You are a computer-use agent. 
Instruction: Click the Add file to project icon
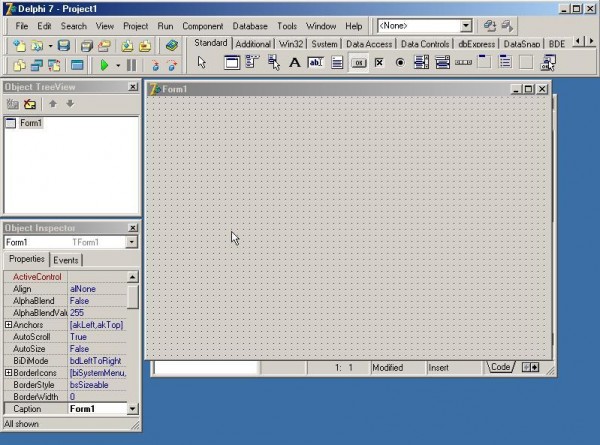pyautogui.click(x=127, y=46)
